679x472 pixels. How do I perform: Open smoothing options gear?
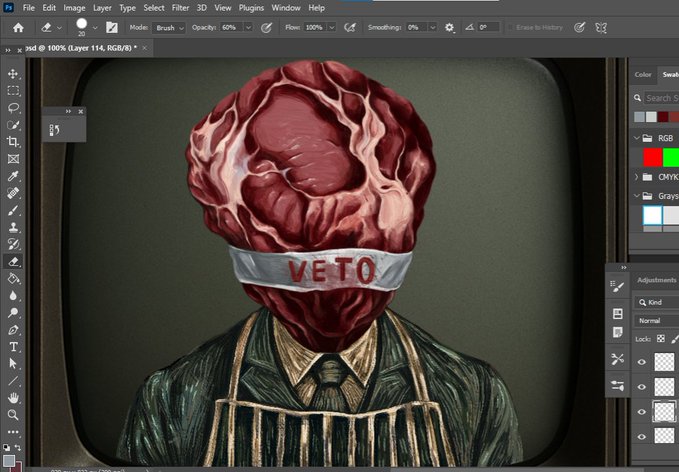point(449,28)
